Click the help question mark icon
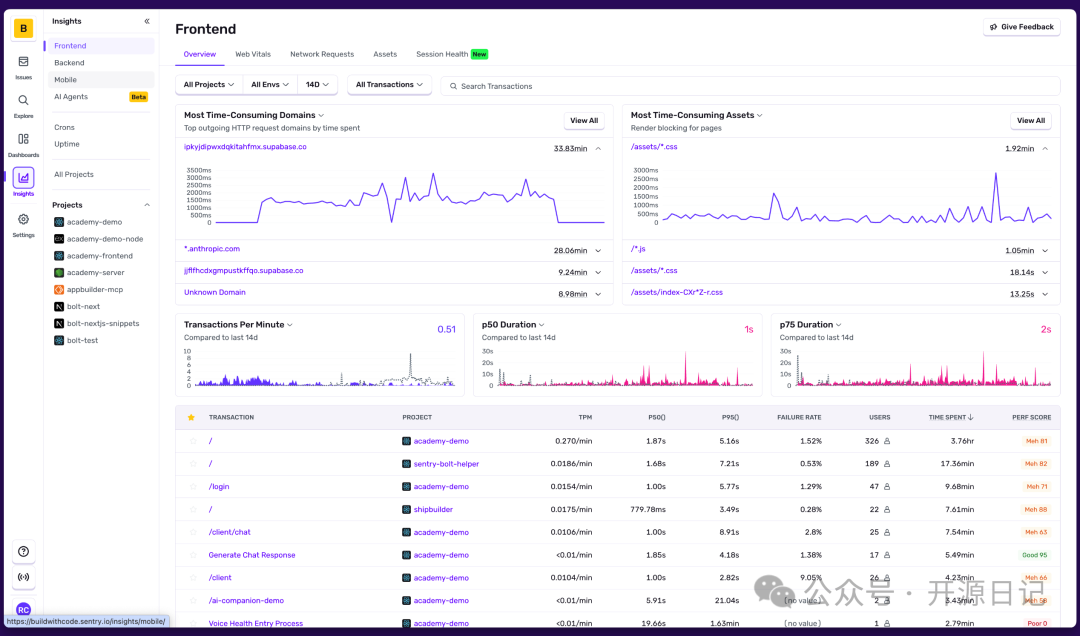This screenshot has width=1080, height=636. [x=23, y=551]
